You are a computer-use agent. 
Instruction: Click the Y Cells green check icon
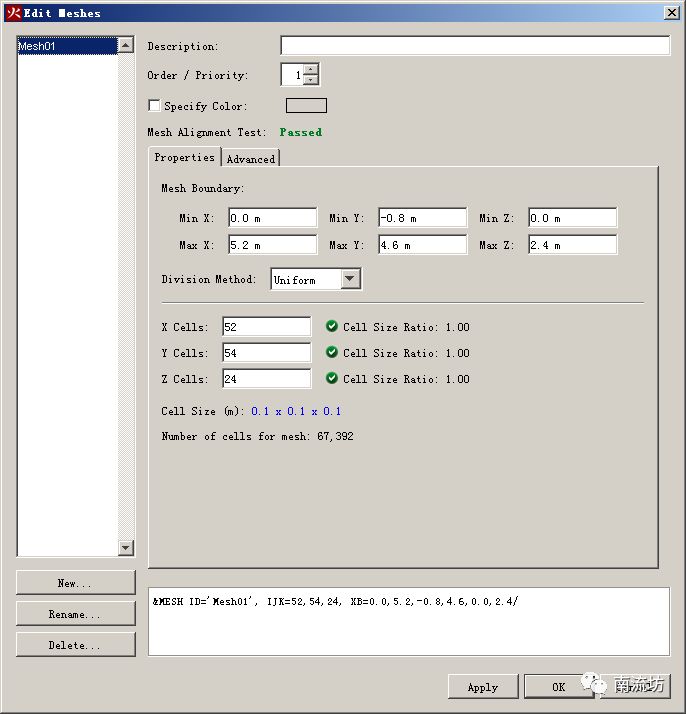pyautogui.click(x=332, y=353)
